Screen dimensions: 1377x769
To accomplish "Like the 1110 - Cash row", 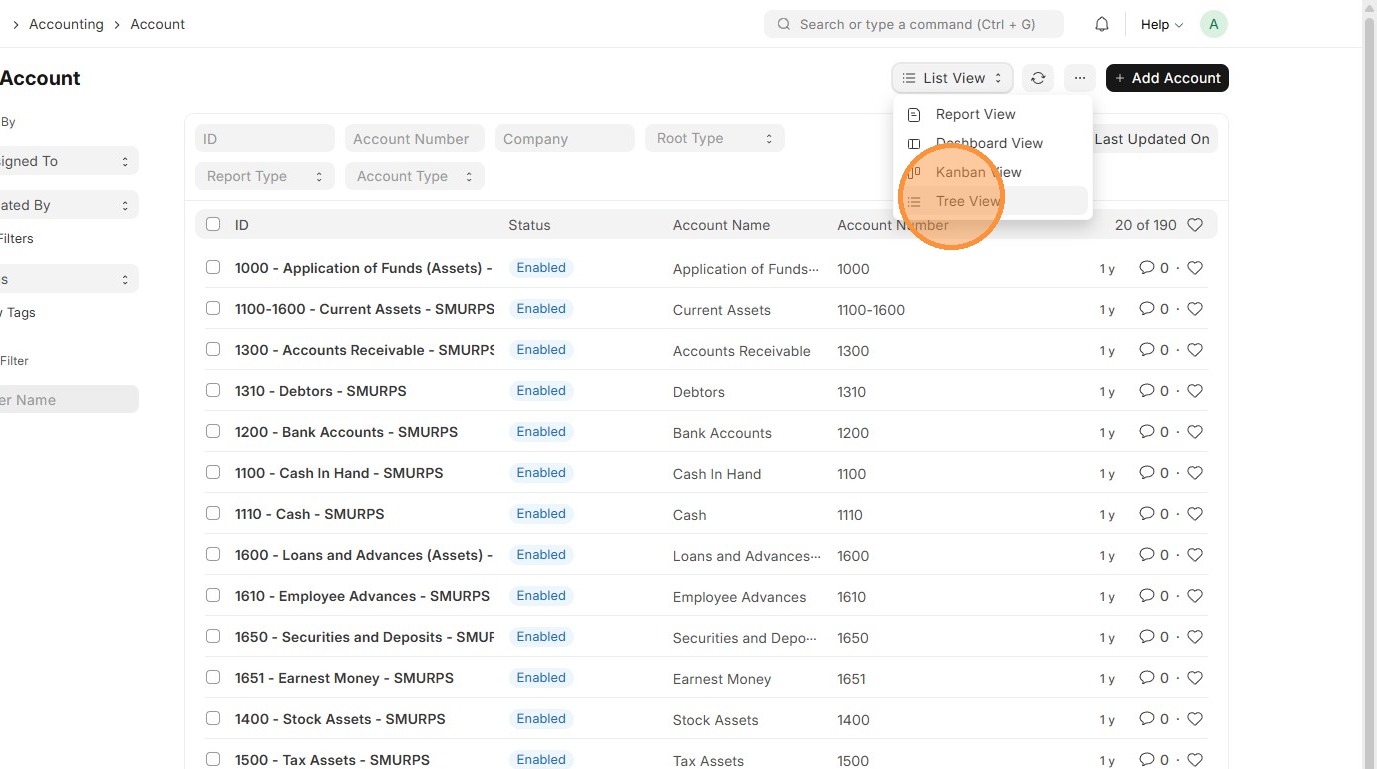I will pos(1195,514).
